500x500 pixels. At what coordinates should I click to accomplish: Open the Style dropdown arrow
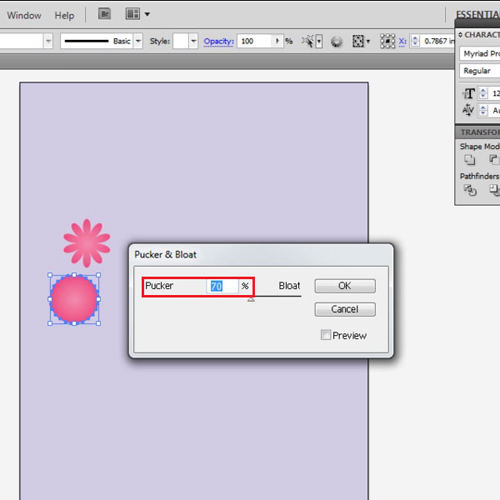193,41
